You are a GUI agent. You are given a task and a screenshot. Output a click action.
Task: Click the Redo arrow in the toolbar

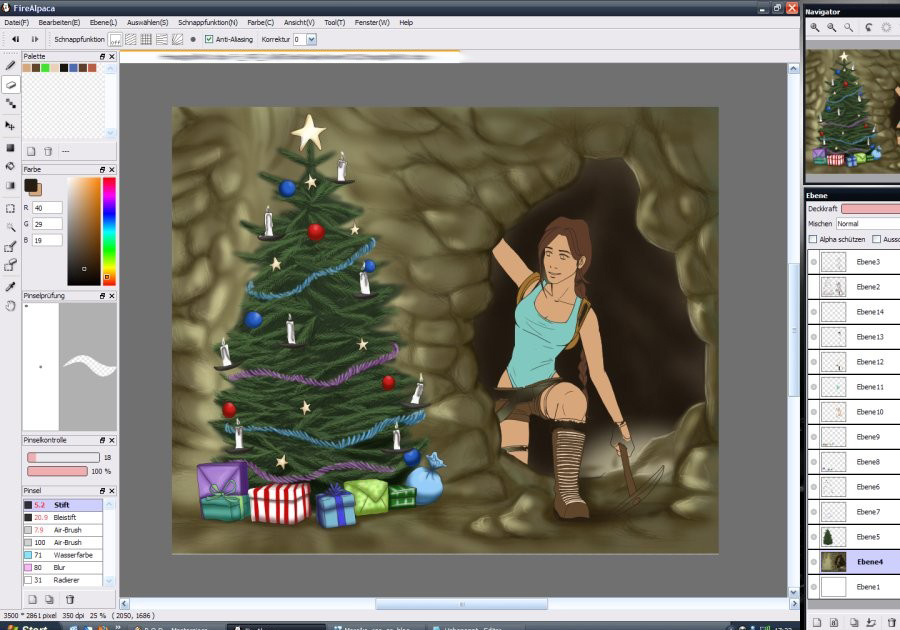[34, 40]
